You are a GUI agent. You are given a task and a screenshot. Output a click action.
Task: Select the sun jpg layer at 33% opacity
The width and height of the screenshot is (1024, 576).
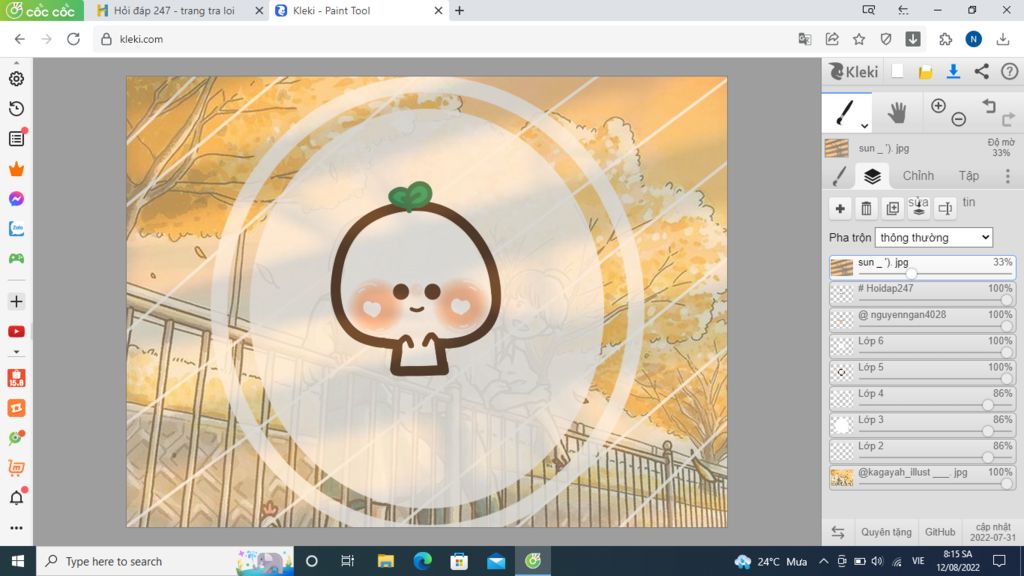tap(922, 268)
